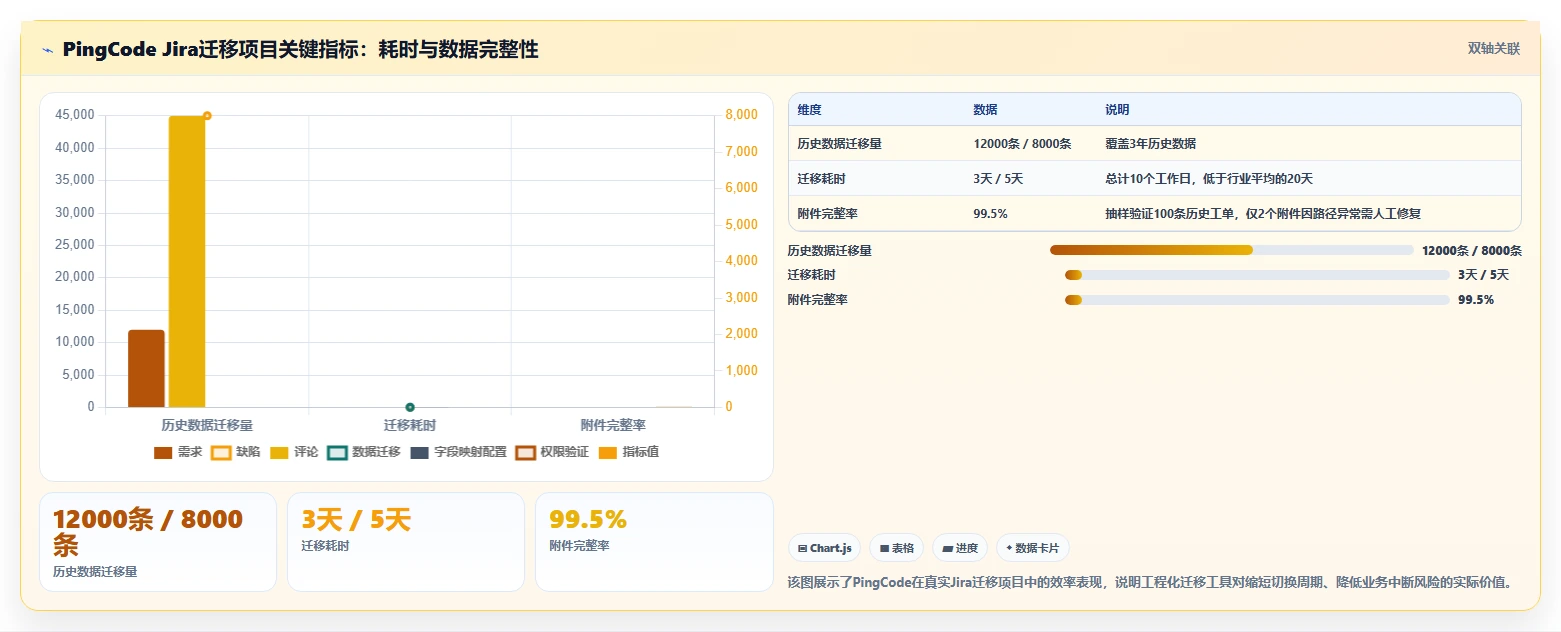
Task: Click the x-axis label 附件完整率
Action: click(x=613, y=426)
